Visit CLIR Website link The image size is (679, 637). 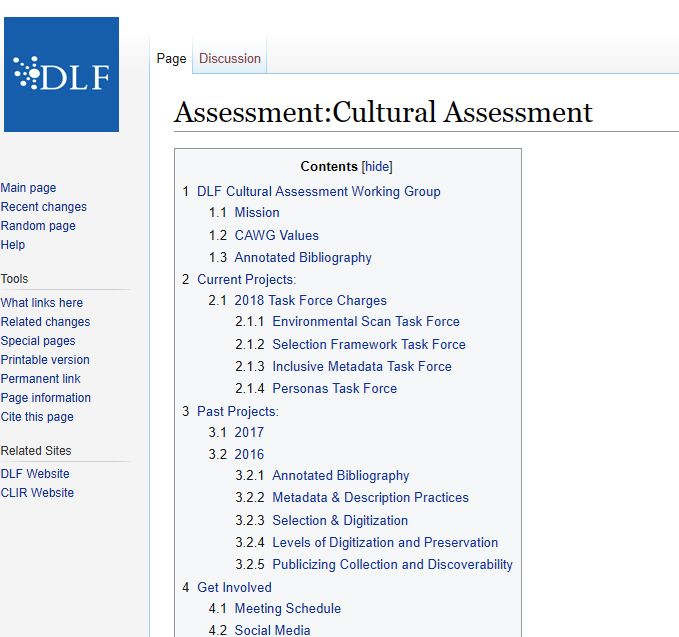pos(37,493)
